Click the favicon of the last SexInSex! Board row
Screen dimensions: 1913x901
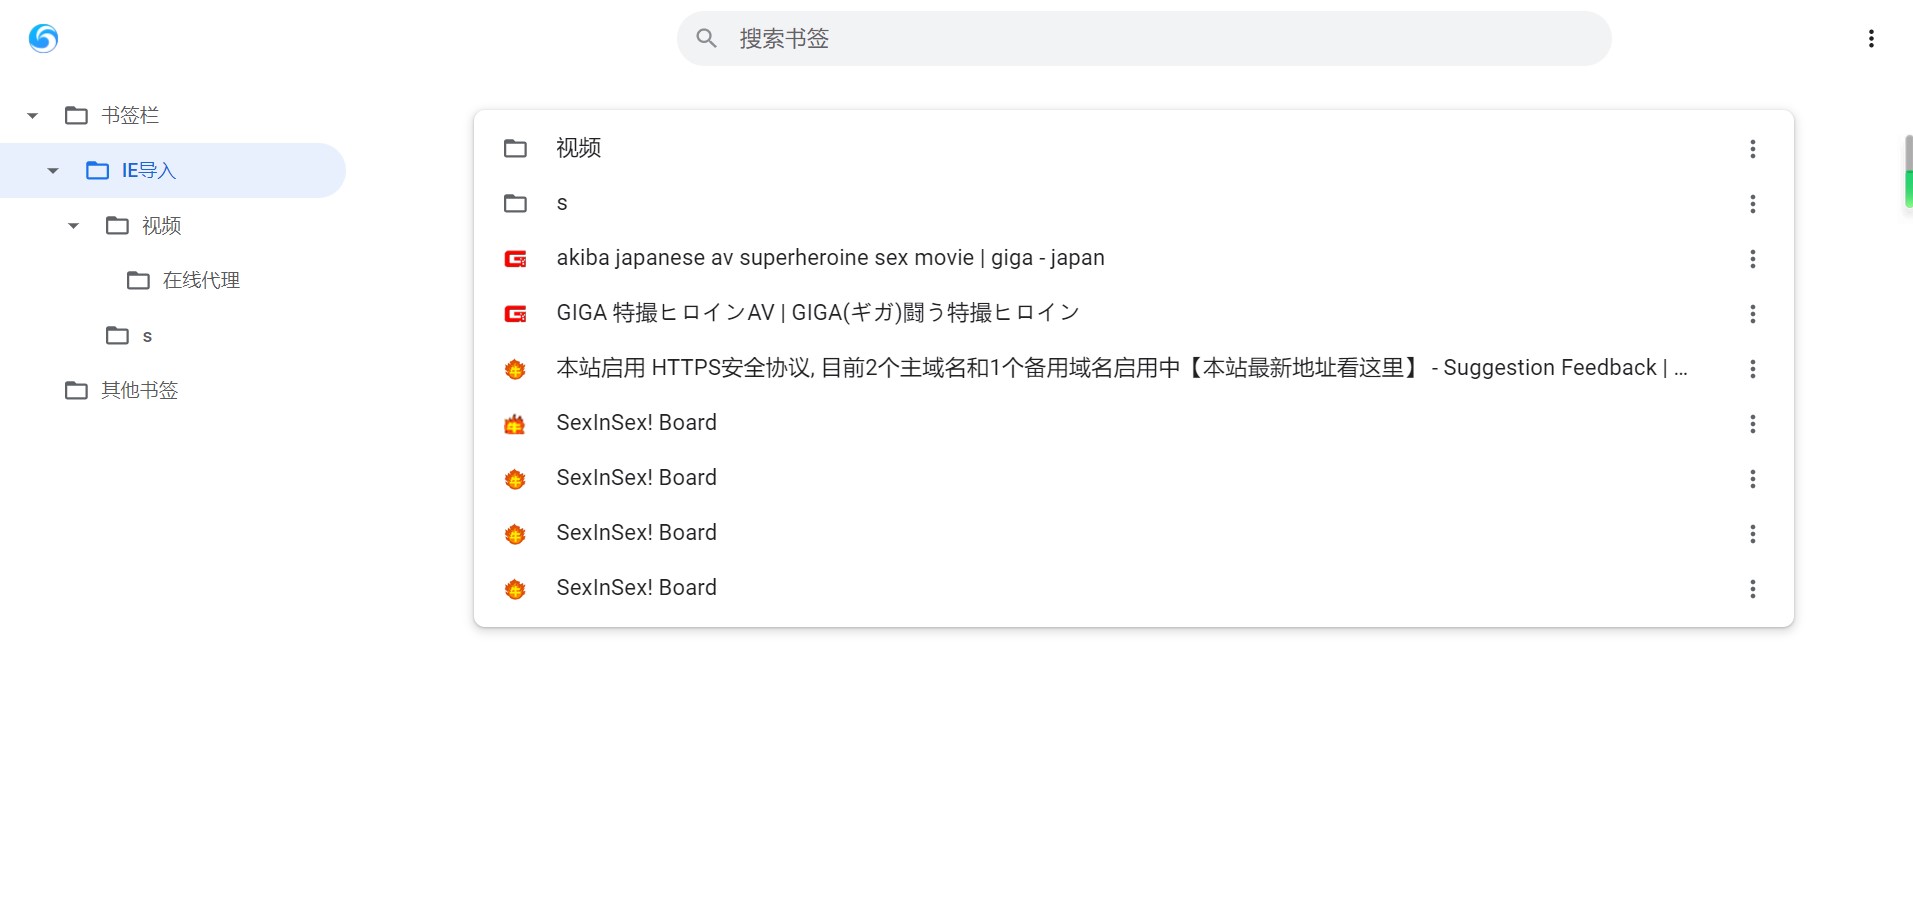515,589
